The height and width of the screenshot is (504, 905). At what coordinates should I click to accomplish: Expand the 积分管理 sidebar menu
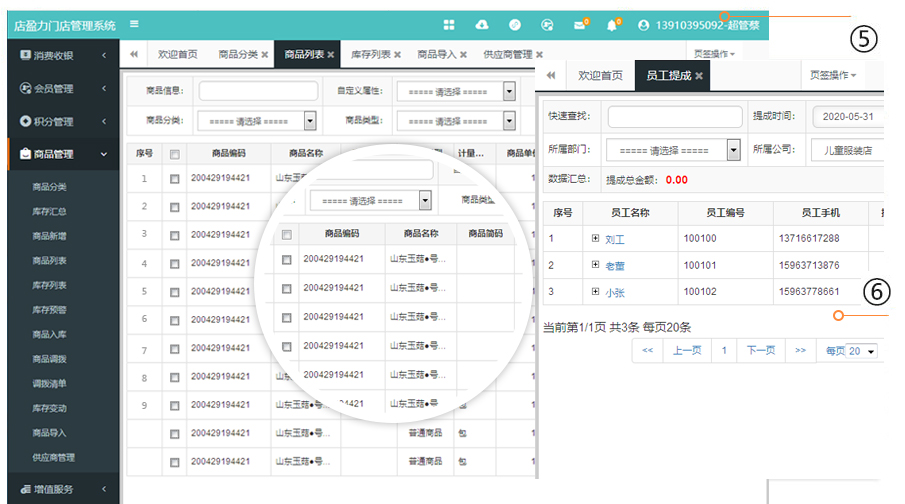point(63,121)
